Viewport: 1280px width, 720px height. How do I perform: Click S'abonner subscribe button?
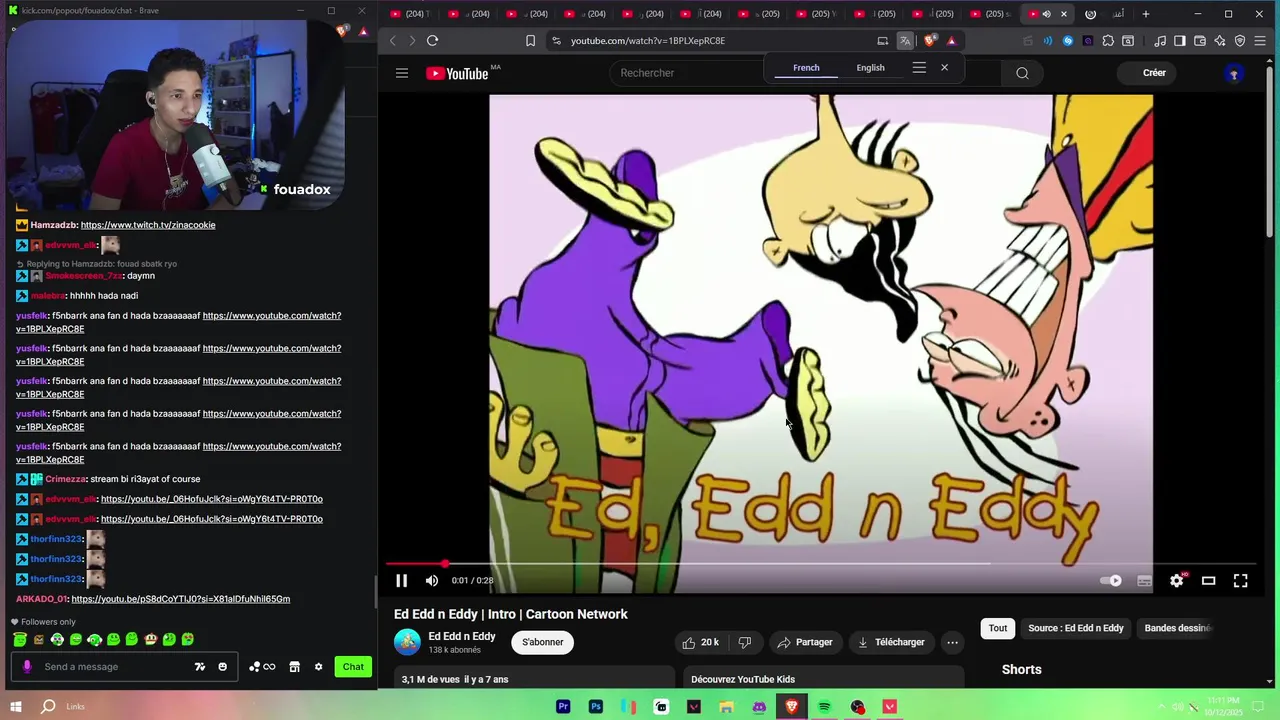click(542, 642)
